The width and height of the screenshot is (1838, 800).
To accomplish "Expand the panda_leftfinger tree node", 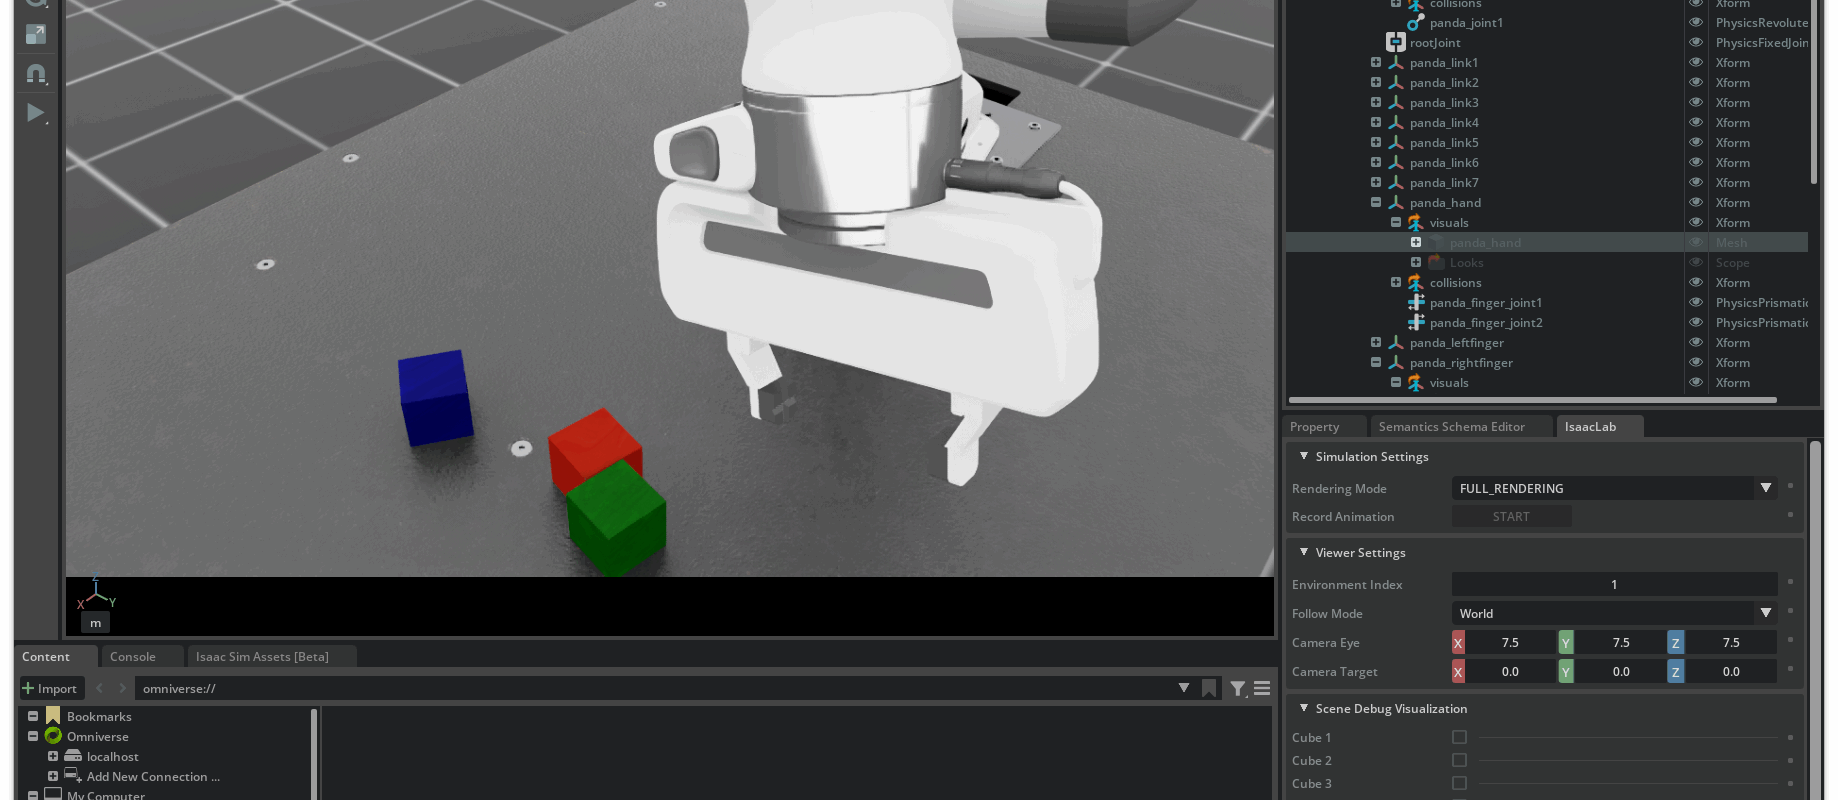I will [x=1376, y=343].
